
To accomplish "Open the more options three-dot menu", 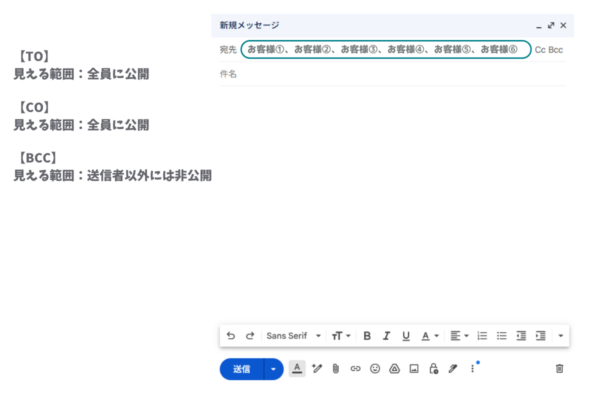I will coord(473,369).
